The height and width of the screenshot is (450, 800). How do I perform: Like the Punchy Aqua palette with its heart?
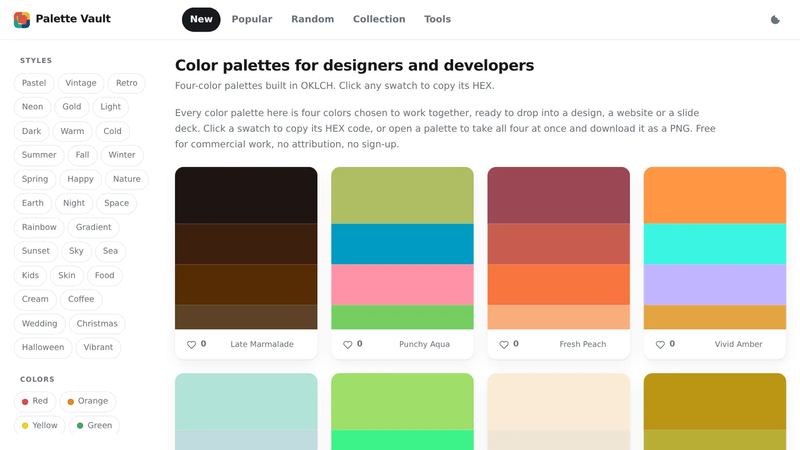[347, 344]
